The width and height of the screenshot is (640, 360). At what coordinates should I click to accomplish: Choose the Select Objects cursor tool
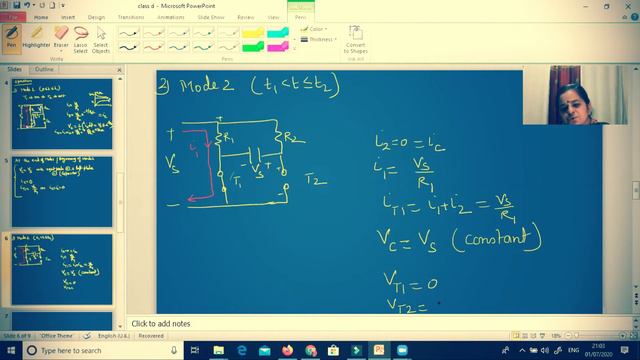(x=101, y=39)
